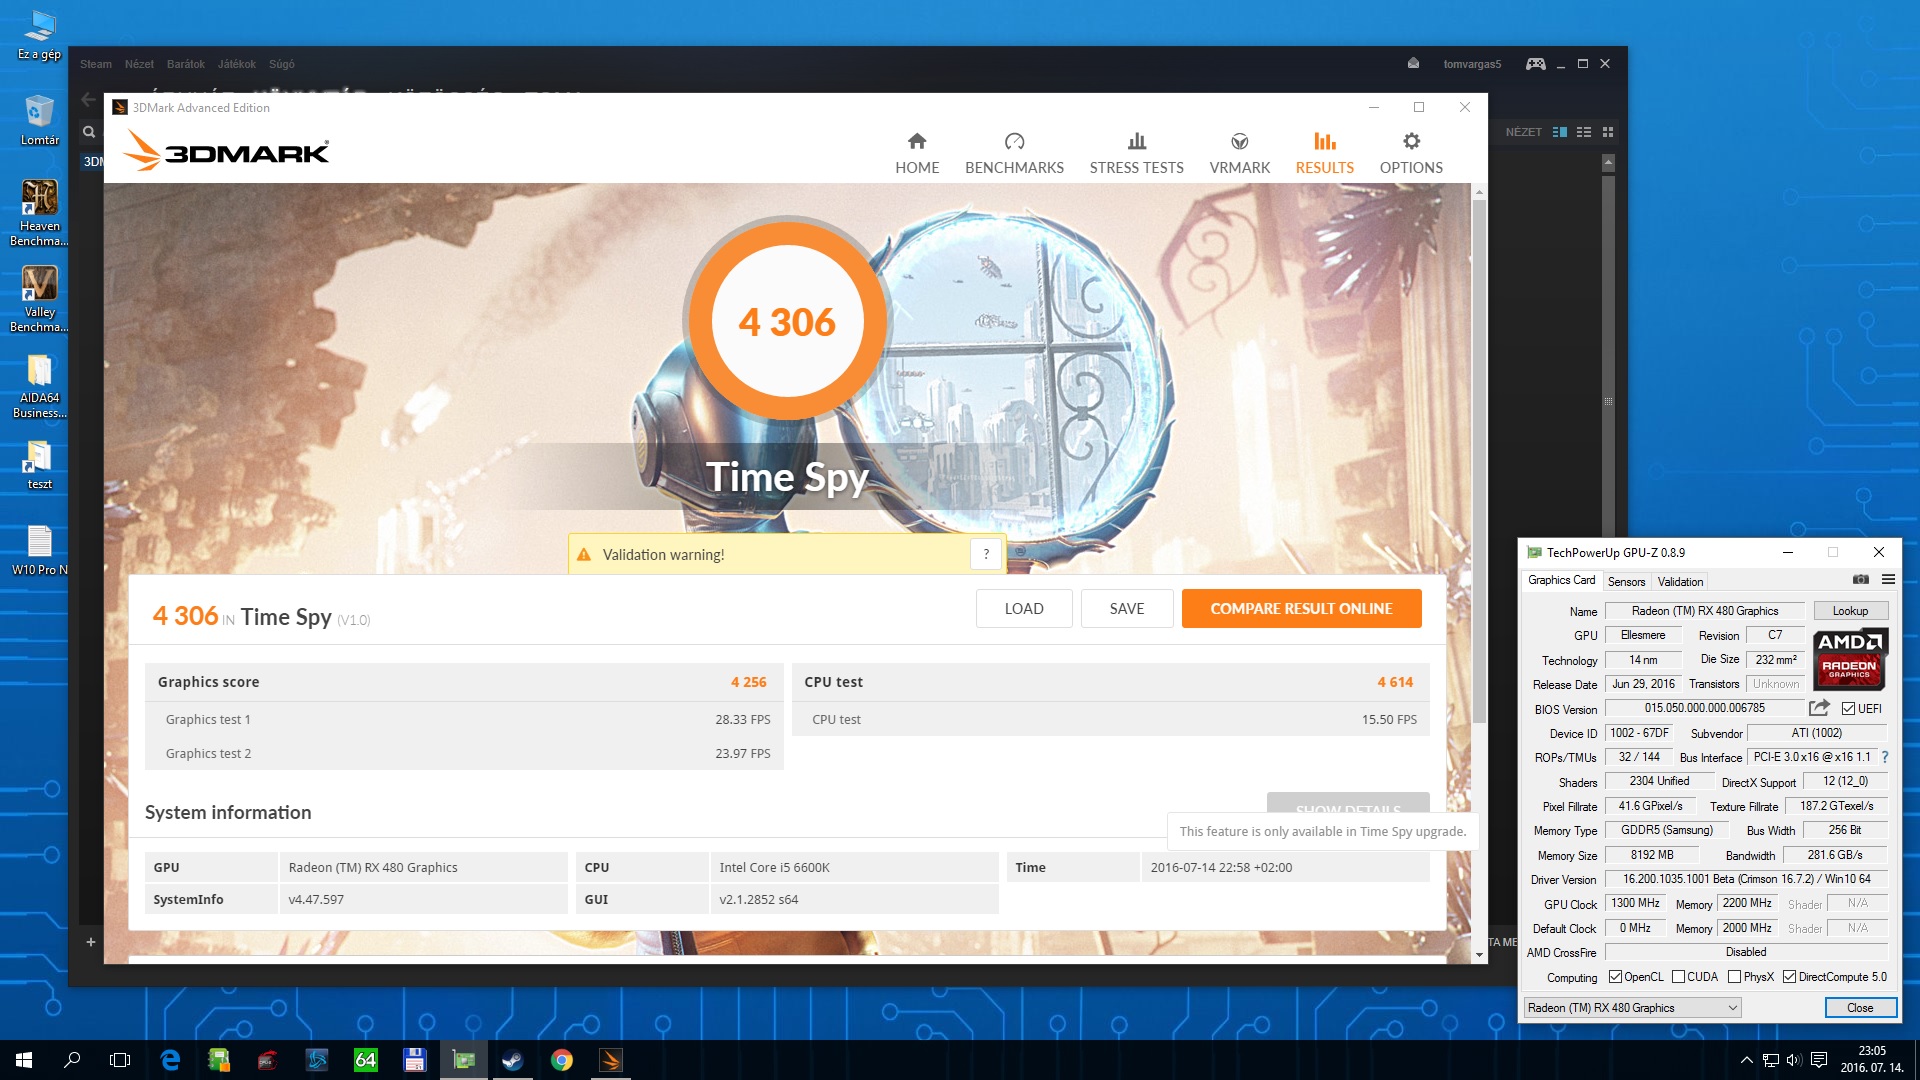Screen dimensions: 1920x1080
Task: Switch to the Graphics Card tab in GPU-Z
Action: point(1561,581)
